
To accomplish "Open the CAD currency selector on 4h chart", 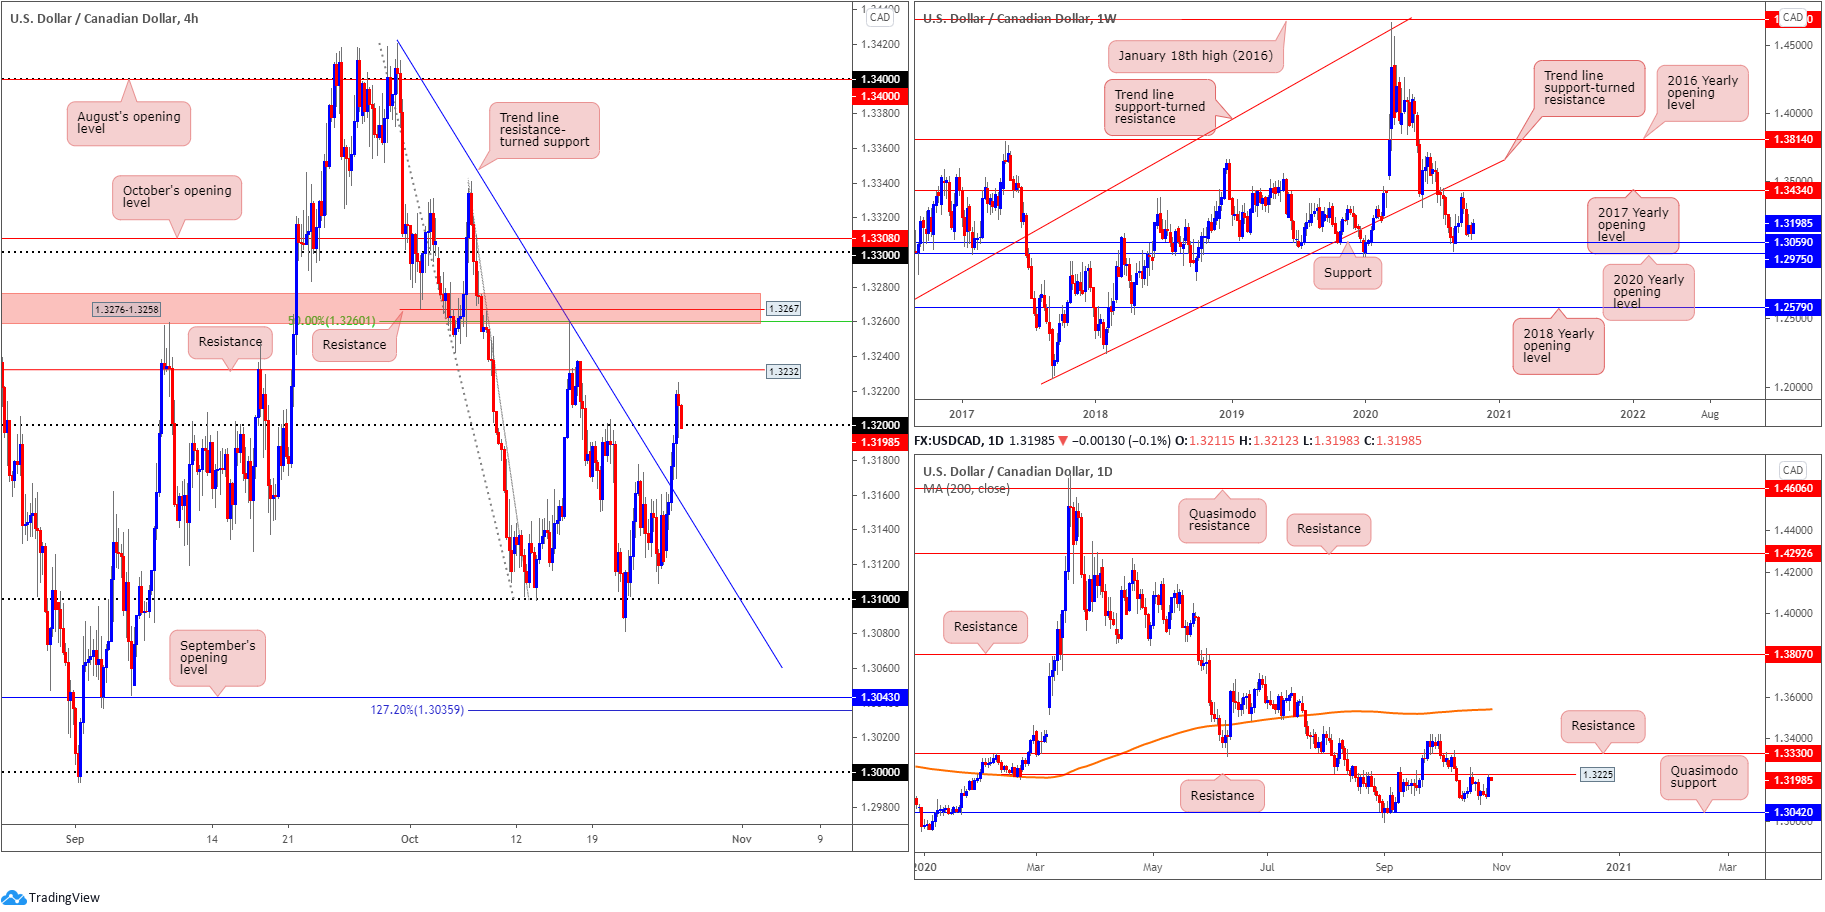I will click(880, 17).
